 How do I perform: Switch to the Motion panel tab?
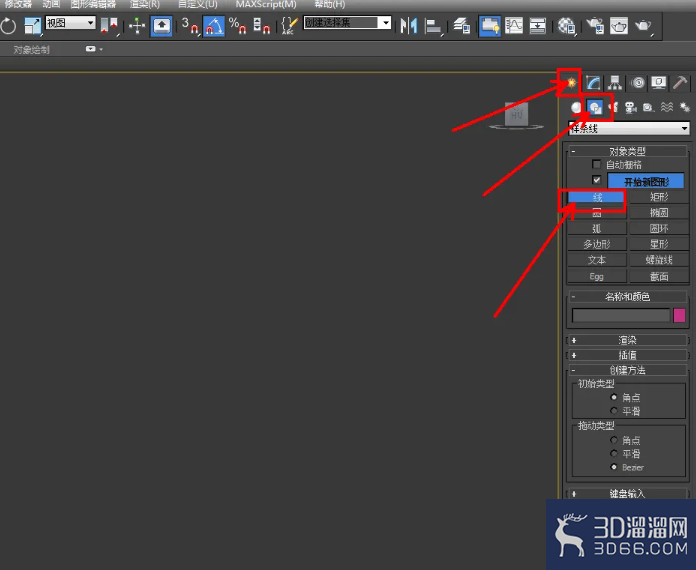(x=637, y=83)
